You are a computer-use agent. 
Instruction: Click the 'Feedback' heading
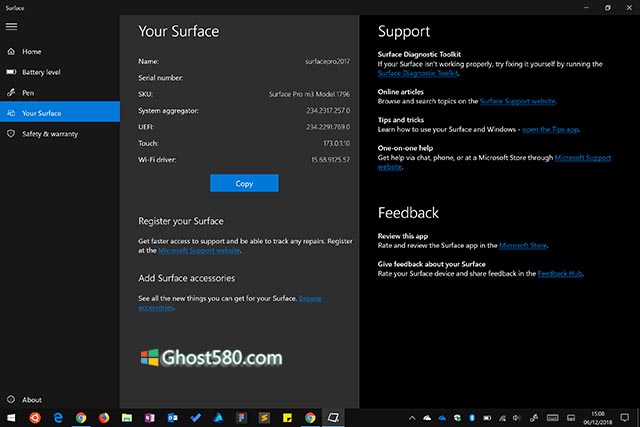[x=408, y=213]
